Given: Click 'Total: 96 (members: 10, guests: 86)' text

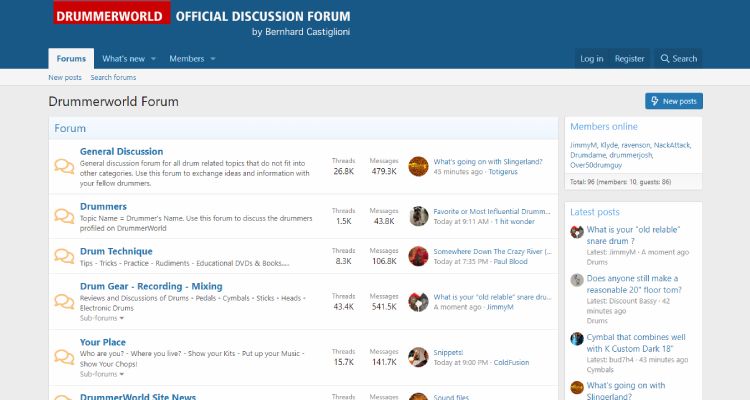Looking at the screenshot, I should point(620,182).
